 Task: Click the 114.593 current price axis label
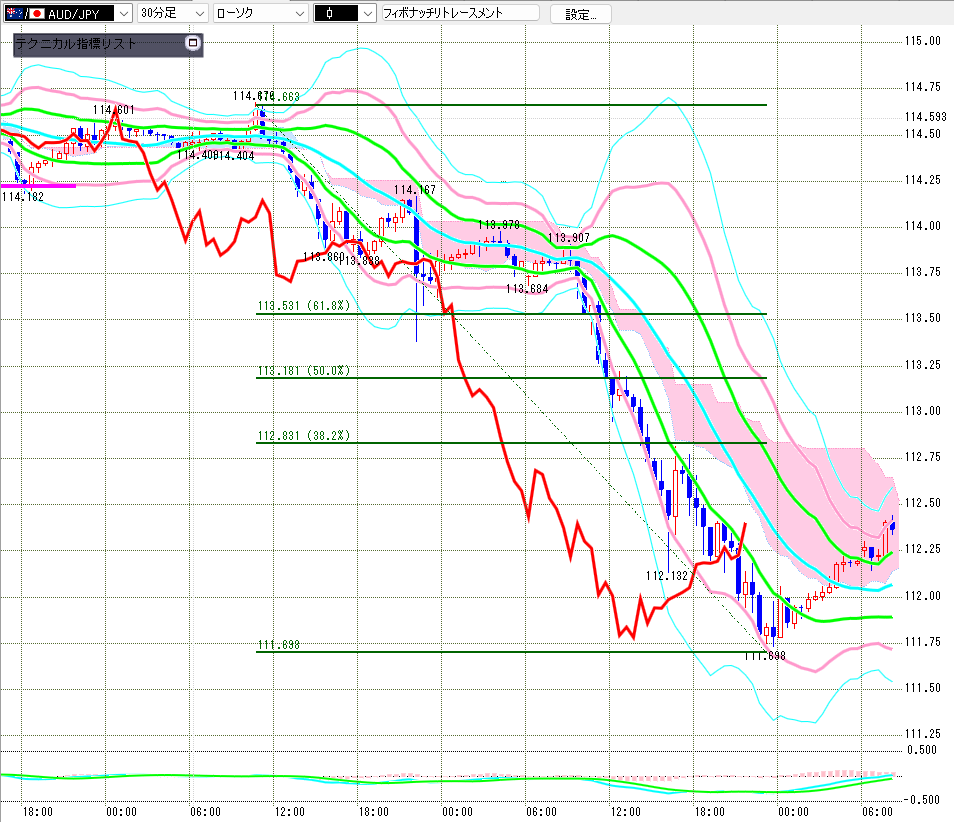925,117
